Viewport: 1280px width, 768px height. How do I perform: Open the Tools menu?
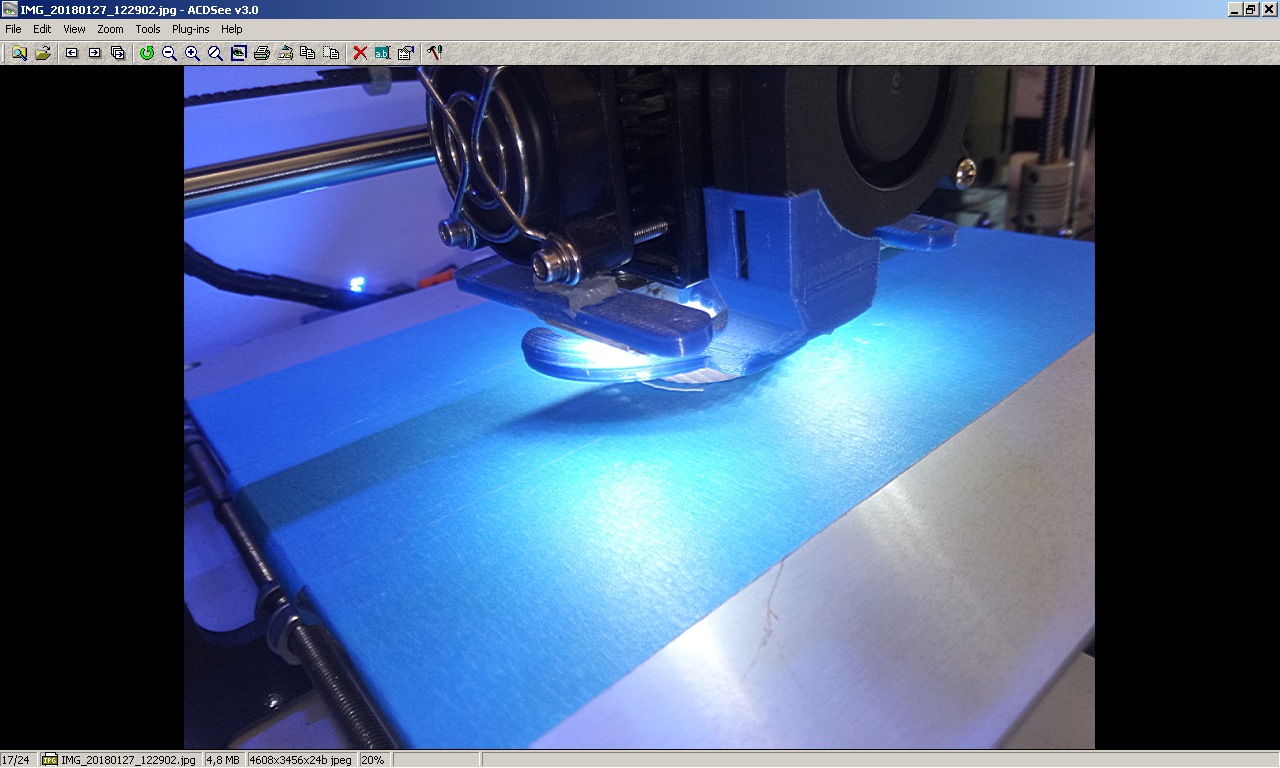click(148, 29)
